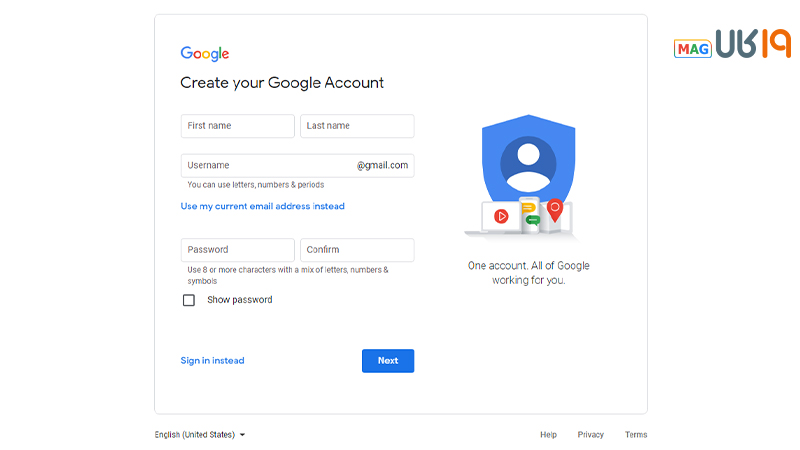Focus the Last name field
The image size is (800, 450).
tap(357, 126)
